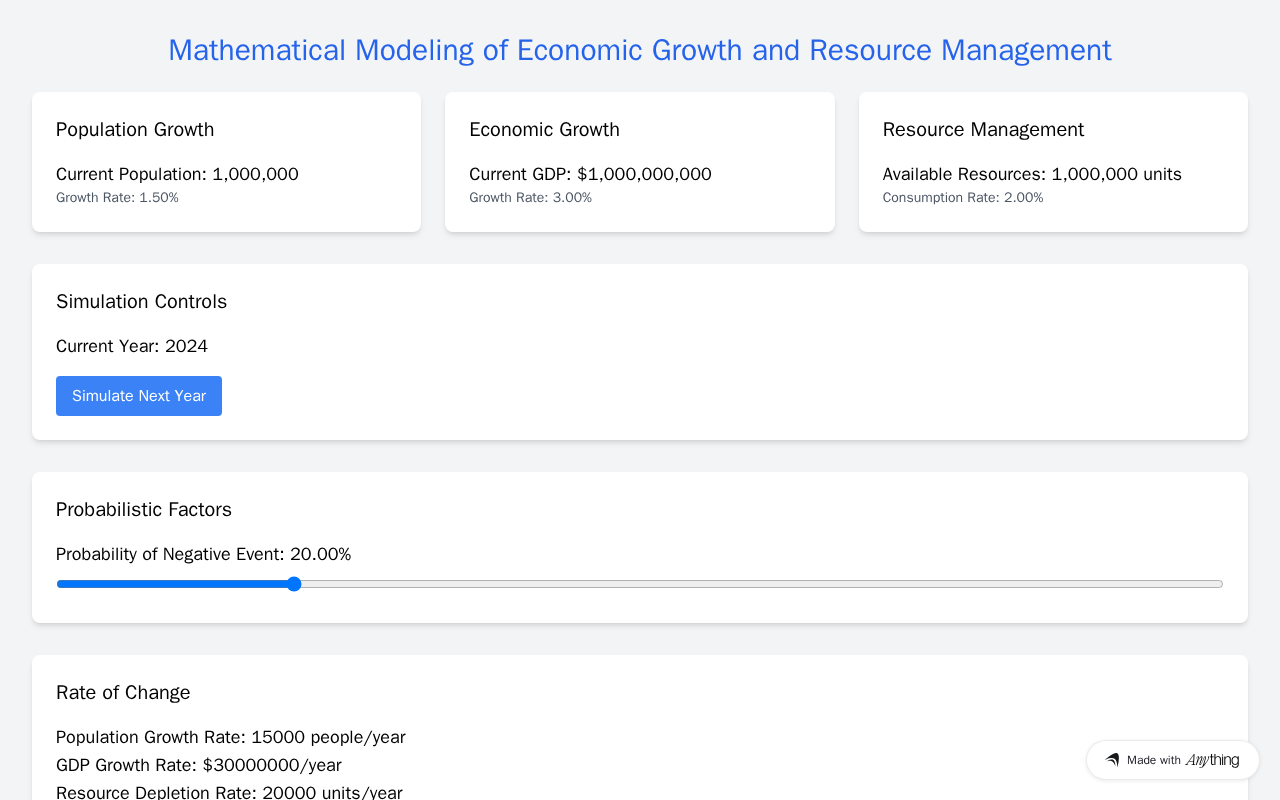Click the page title heading
Image resolution: width=1280 pixels, height=800 pixels.
tap(640, 50)
